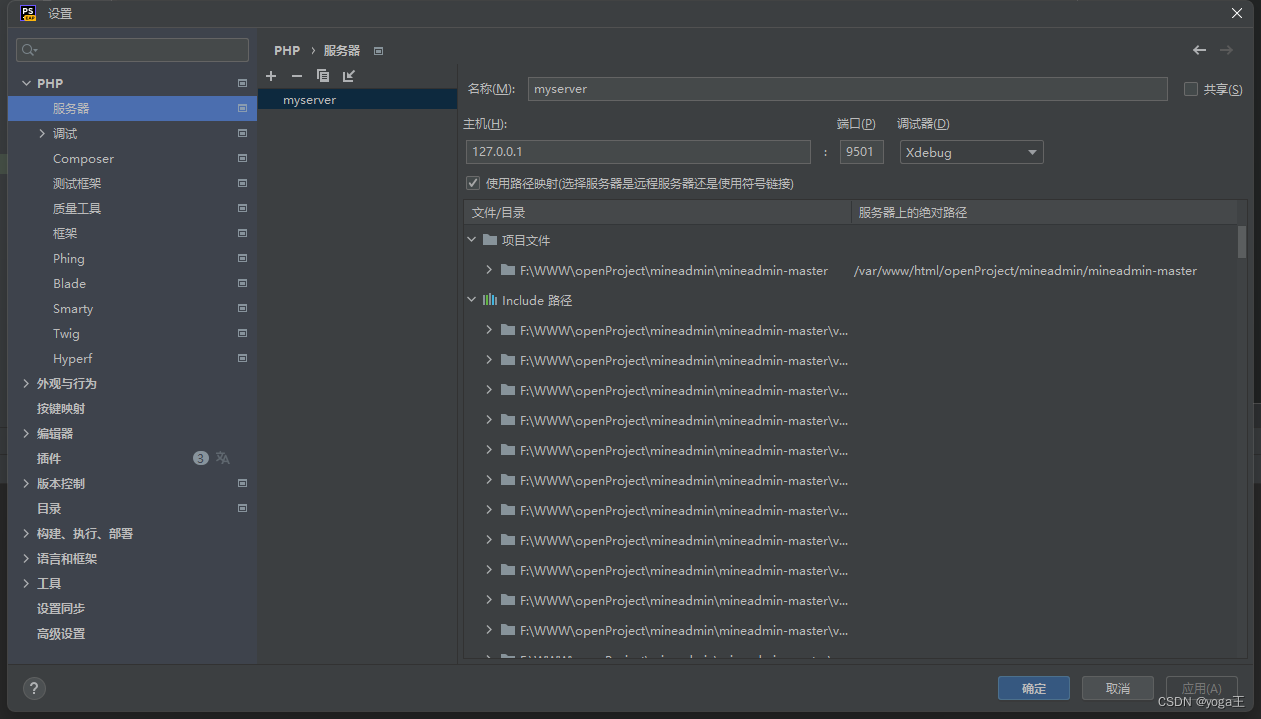Select Composer in the settings sidebar
1261x719 pixels.
point(83,158)
